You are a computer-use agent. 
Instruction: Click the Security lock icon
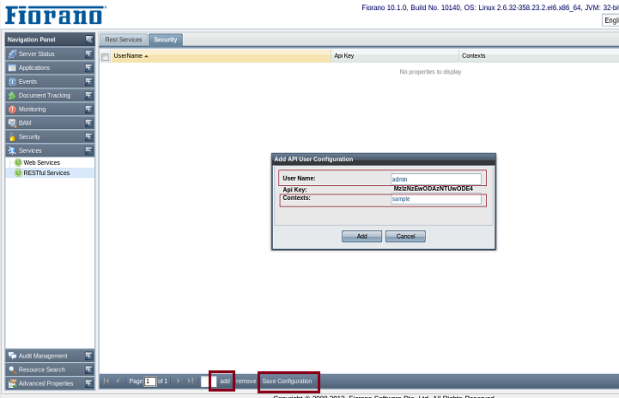pos(12,137)
